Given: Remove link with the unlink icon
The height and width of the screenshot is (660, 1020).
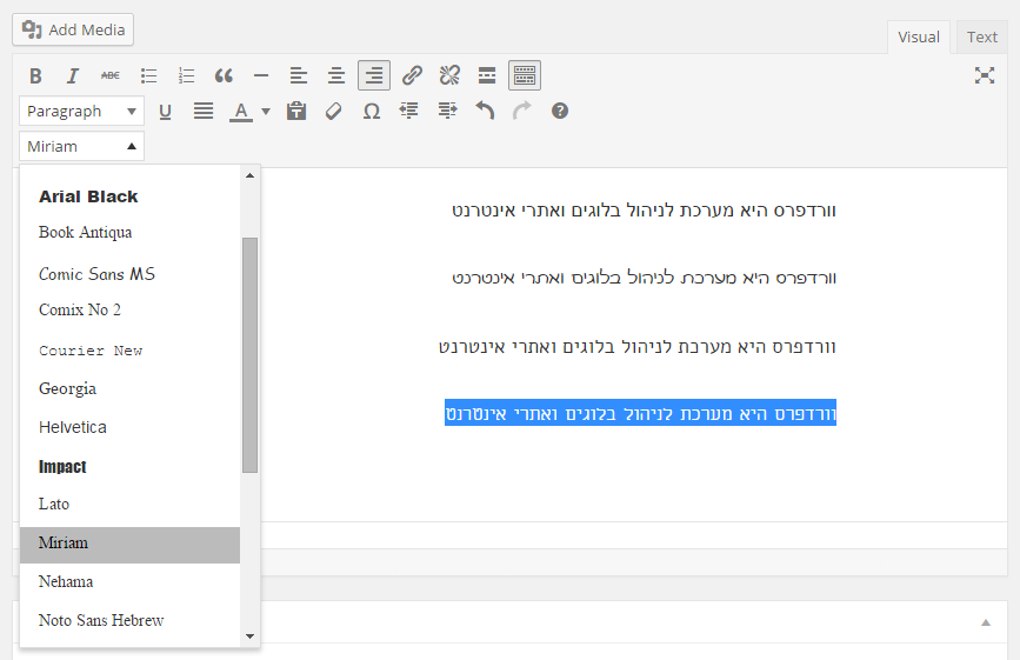Looking at the screenshot, I should [450, 76].
